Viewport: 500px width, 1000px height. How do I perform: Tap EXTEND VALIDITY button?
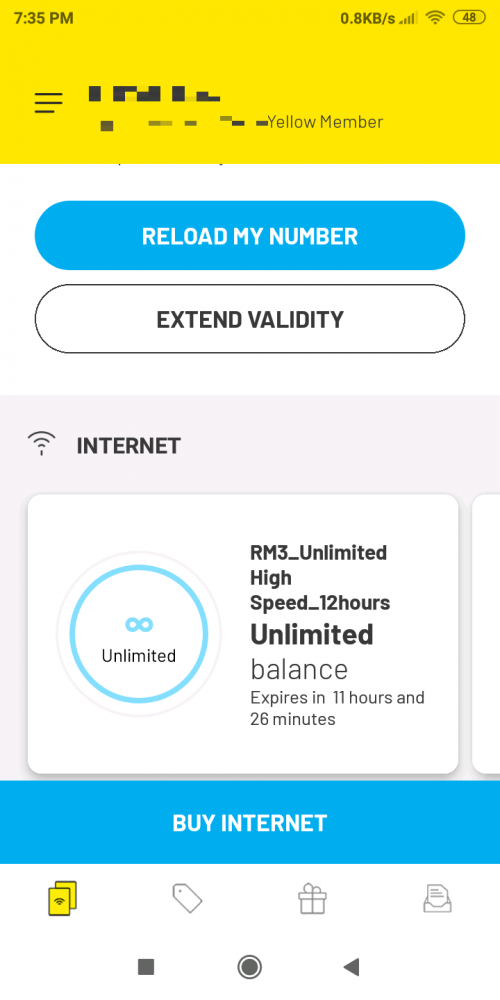pos(249,319)
